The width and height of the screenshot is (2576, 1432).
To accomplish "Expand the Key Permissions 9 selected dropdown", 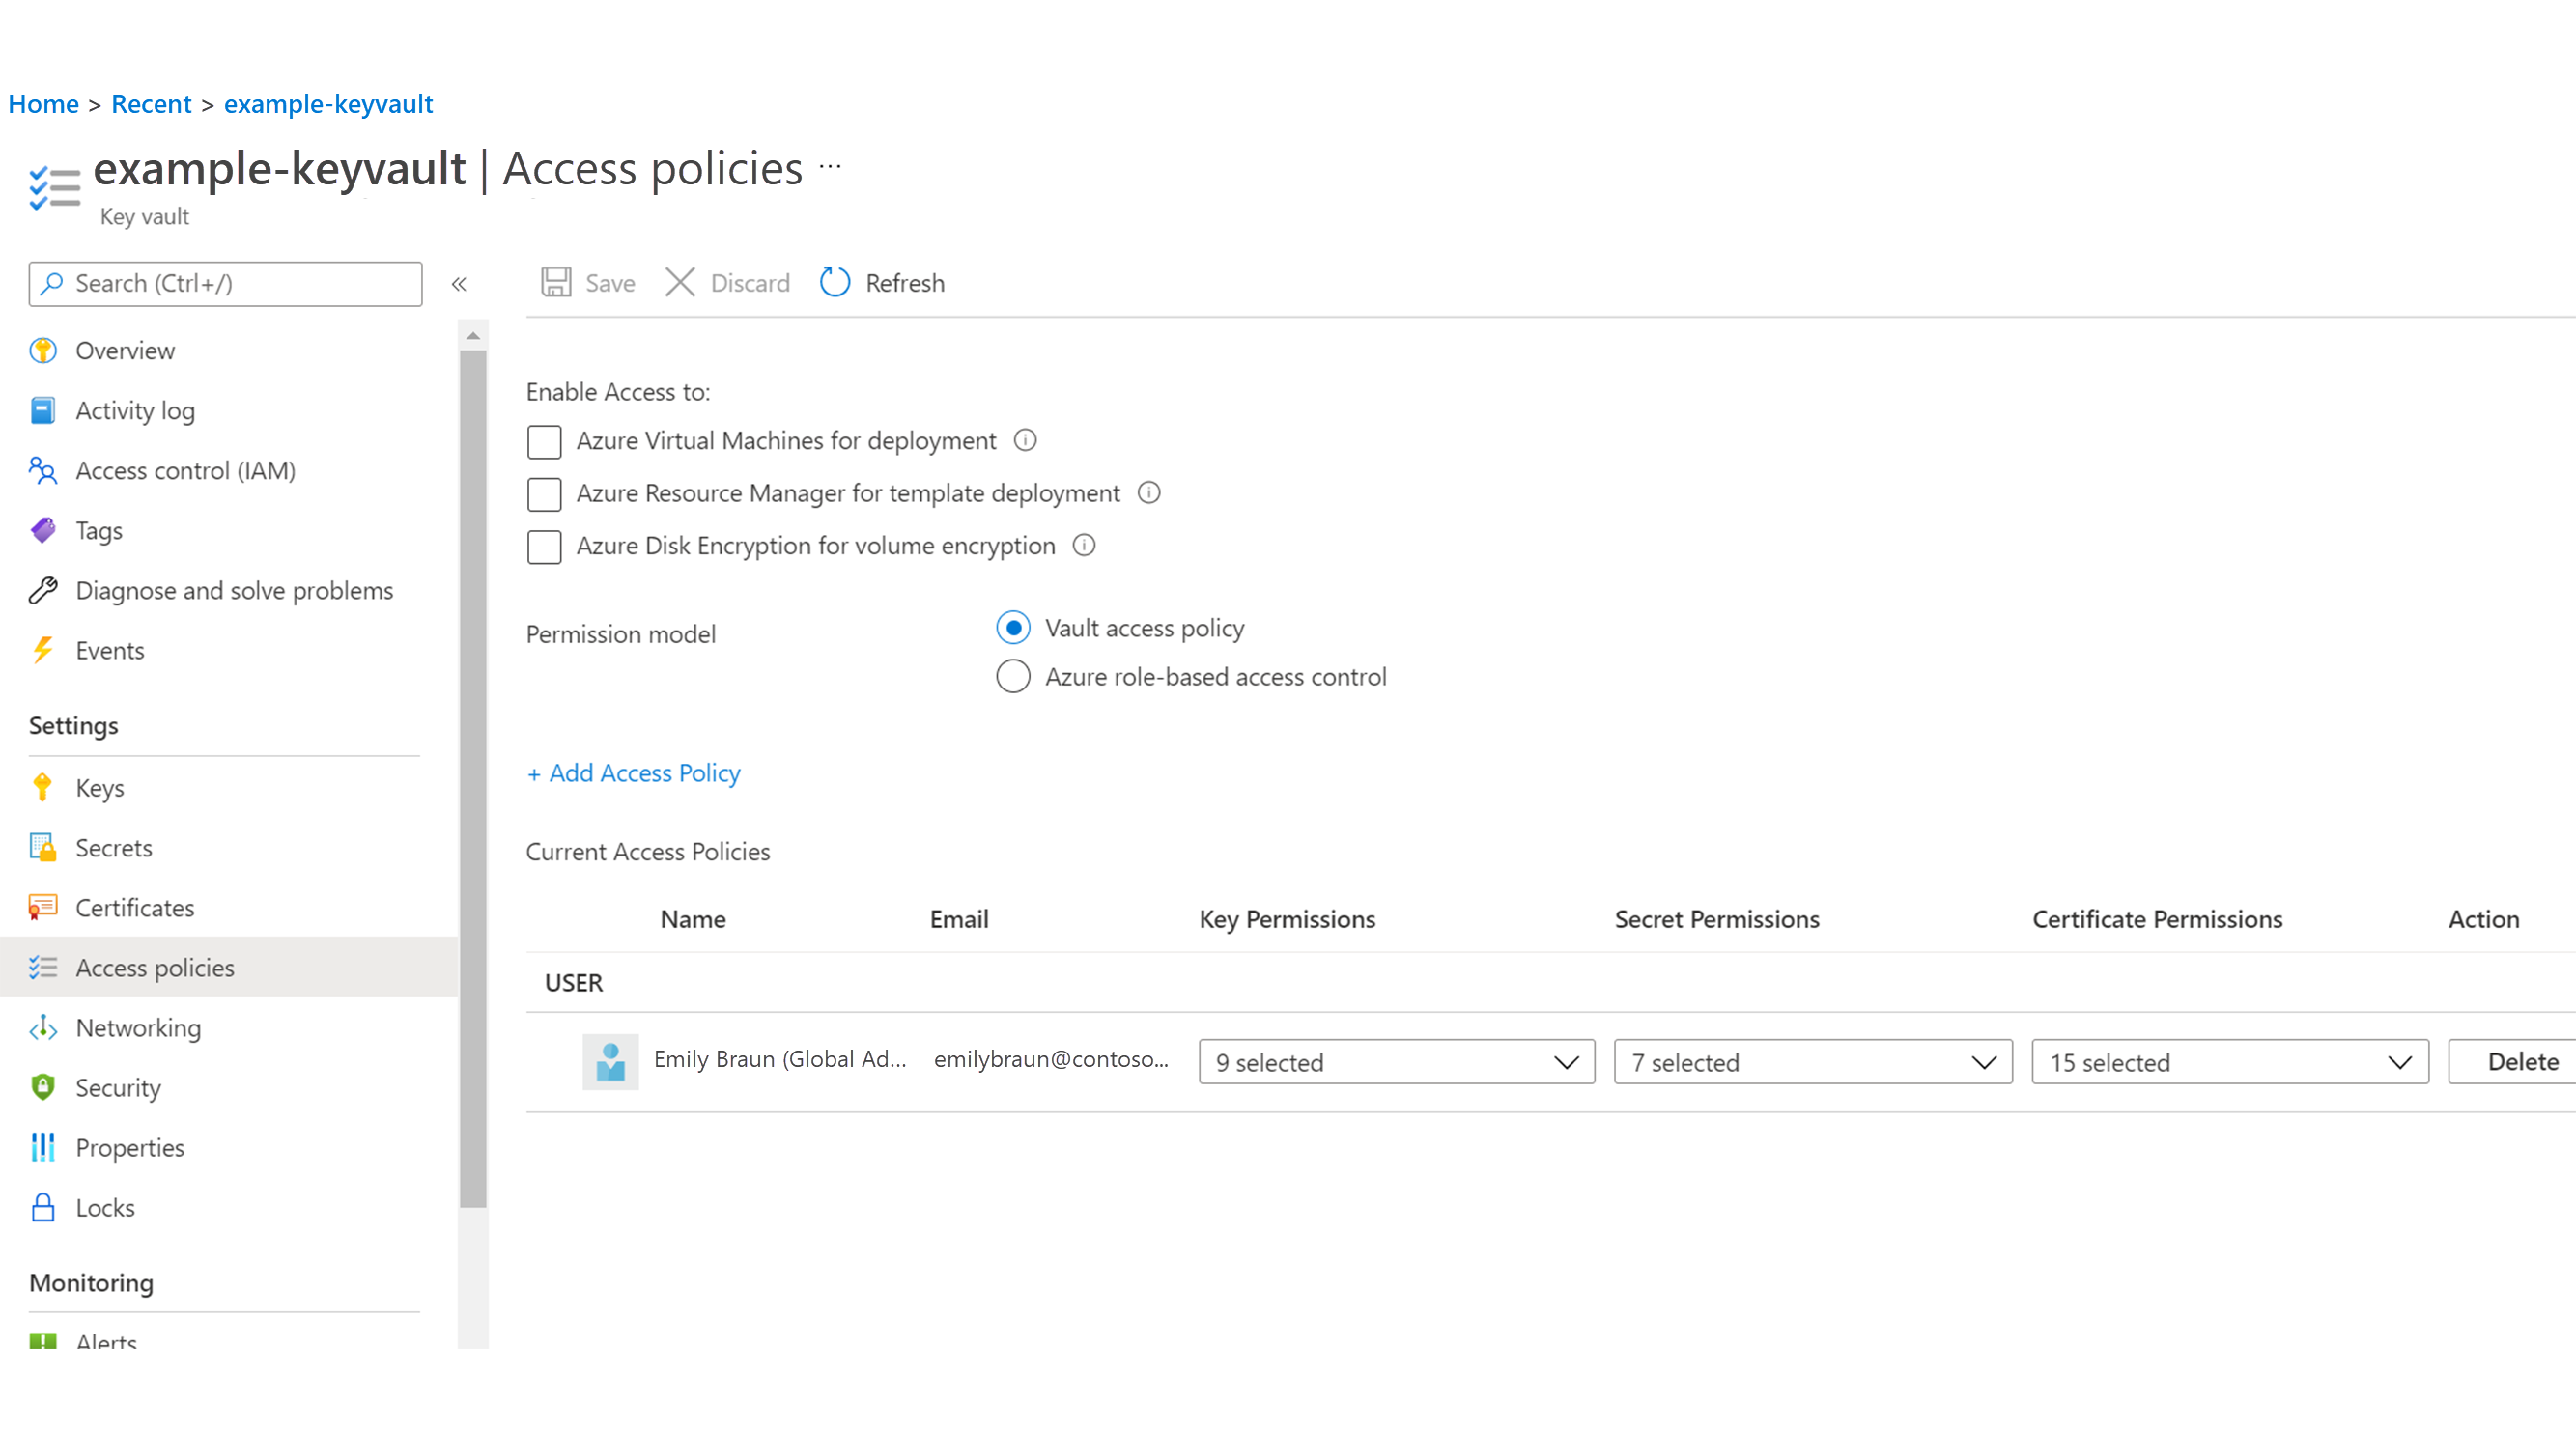I will pos(1397,1062).
